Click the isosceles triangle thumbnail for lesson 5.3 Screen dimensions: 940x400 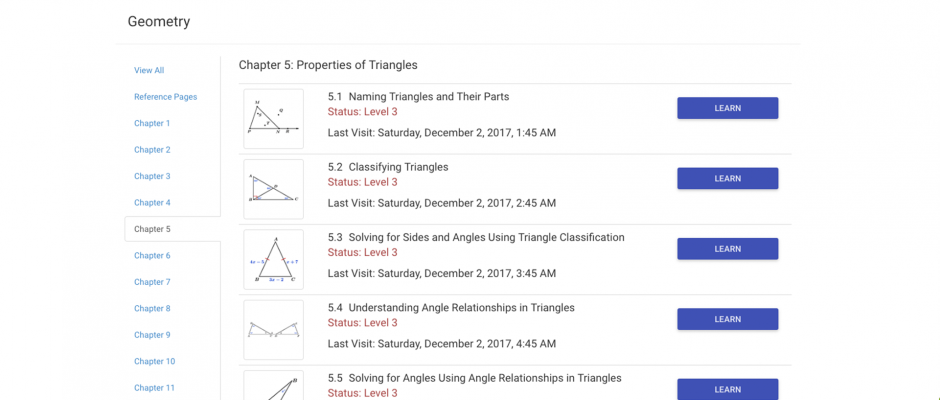pos(273,259)
